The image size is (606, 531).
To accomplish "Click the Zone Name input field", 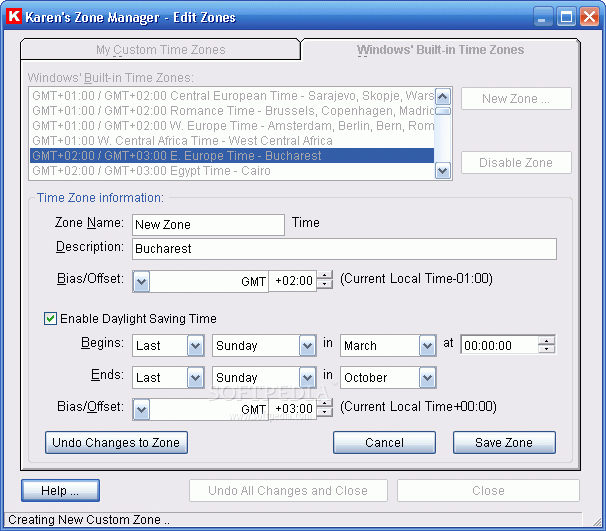I will pyautogui.click(x=208, y=225).
